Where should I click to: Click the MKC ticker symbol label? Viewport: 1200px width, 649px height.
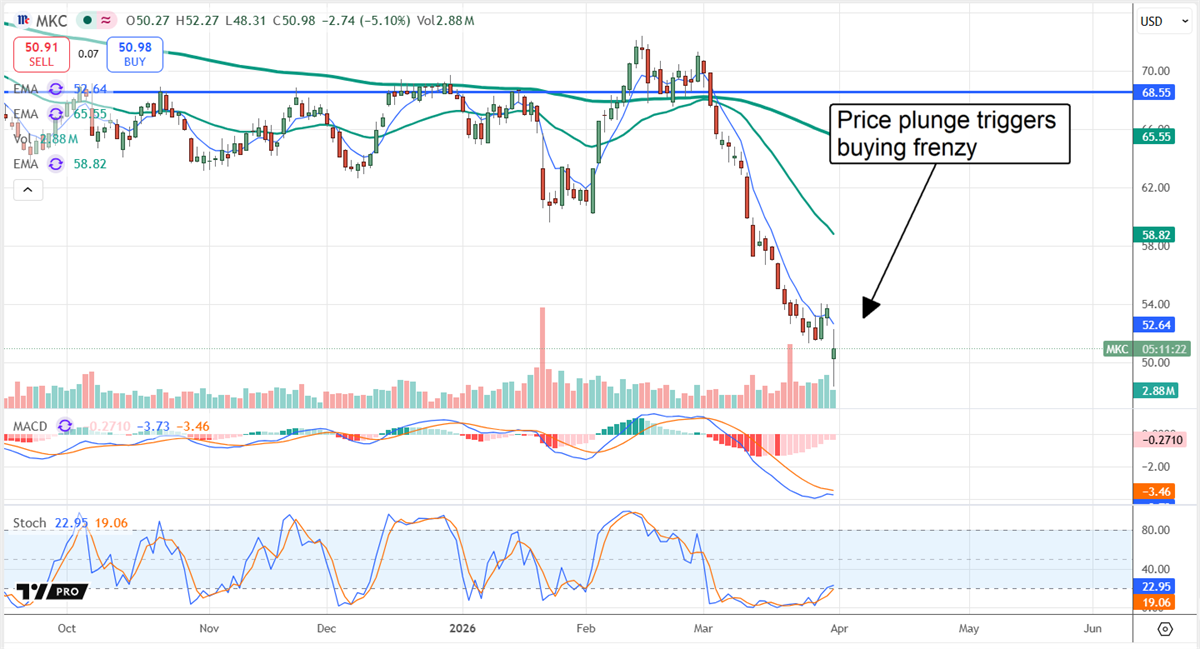point(51,20)
